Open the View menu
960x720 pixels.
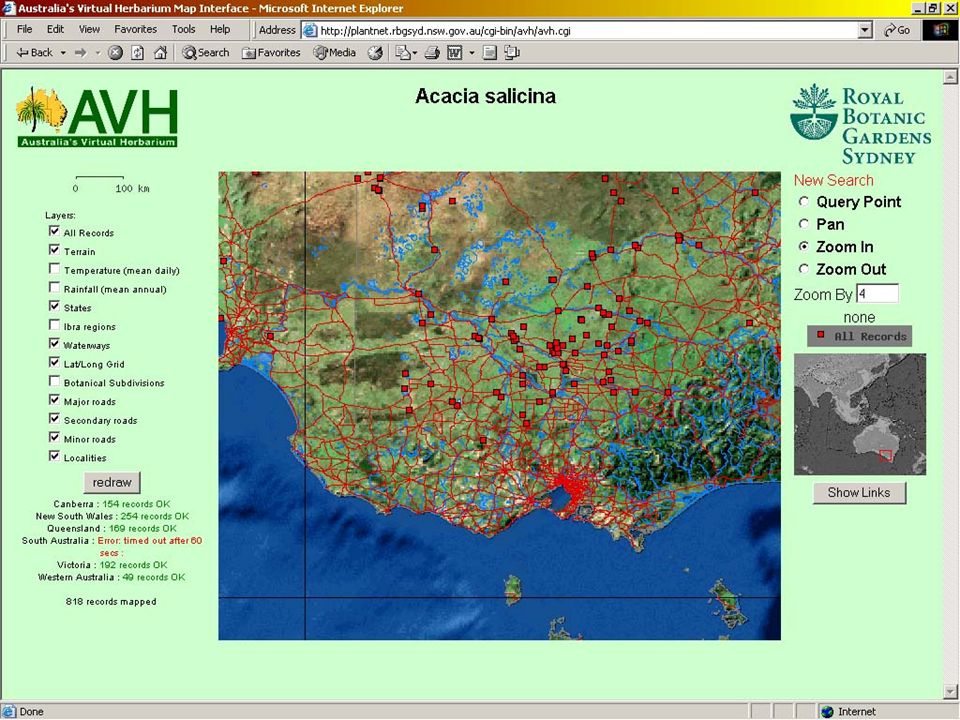click(89, 29)
